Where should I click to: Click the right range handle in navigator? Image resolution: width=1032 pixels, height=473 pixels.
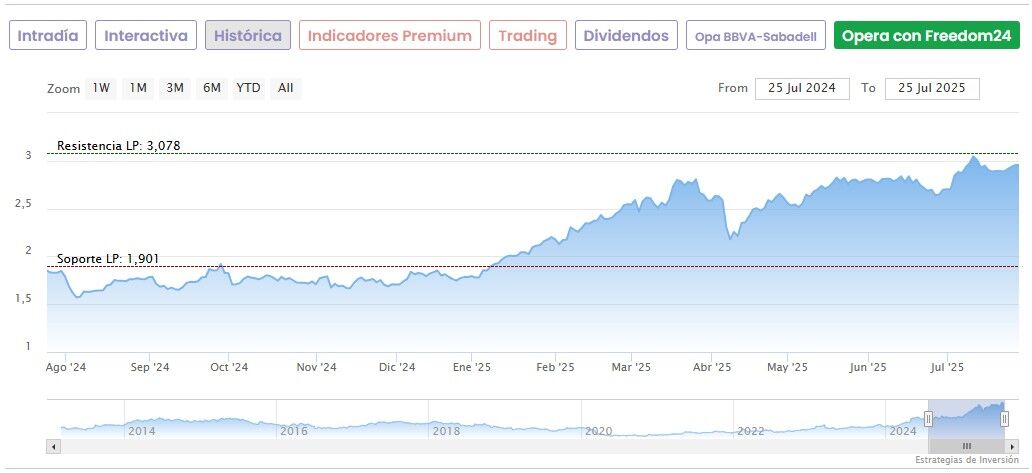[x=1004, y=419]
